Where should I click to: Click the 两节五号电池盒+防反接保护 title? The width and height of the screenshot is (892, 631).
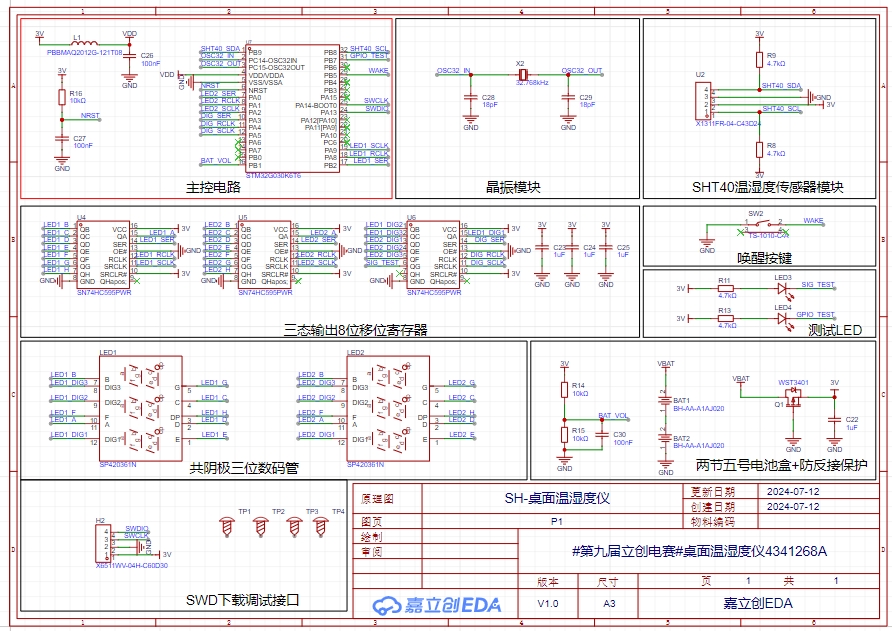(x=781, y=465)
